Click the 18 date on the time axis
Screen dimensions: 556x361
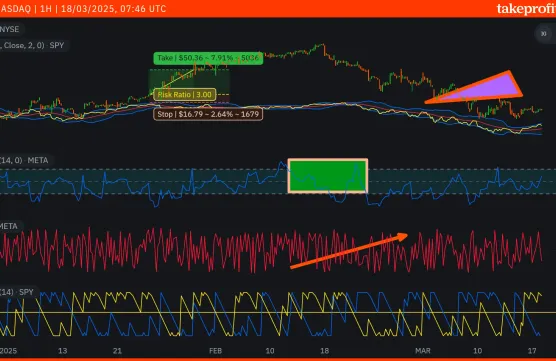point(324,351)
